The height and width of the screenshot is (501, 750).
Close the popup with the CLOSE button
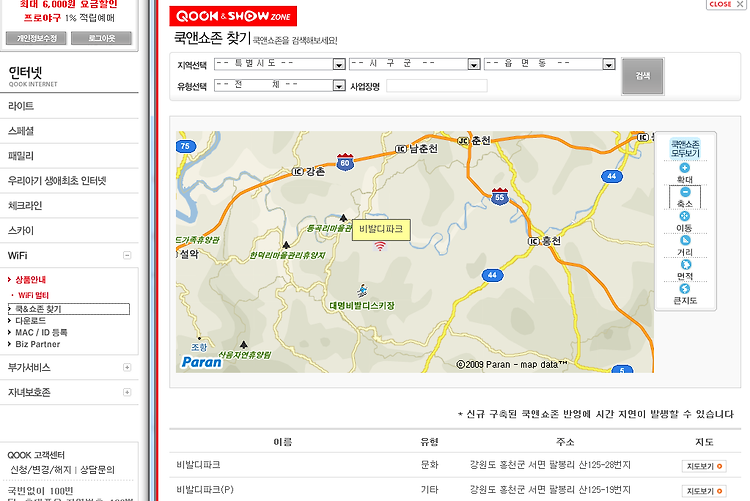point(726,4)
